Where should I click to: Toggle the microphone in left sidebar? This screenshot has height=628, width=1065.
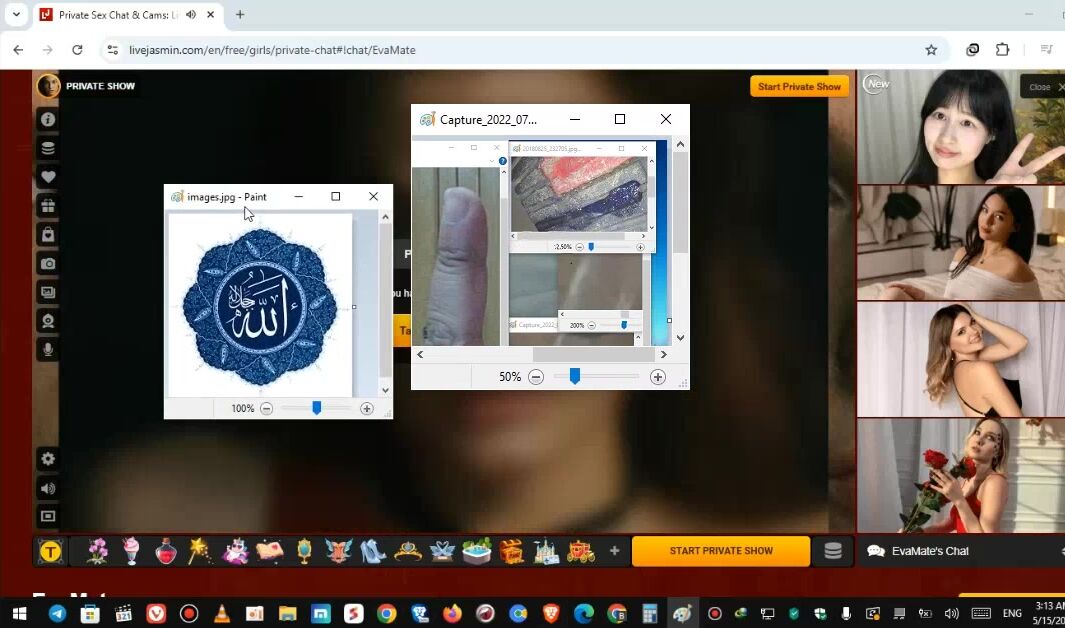pyautogui.click(x=47, y=350)
